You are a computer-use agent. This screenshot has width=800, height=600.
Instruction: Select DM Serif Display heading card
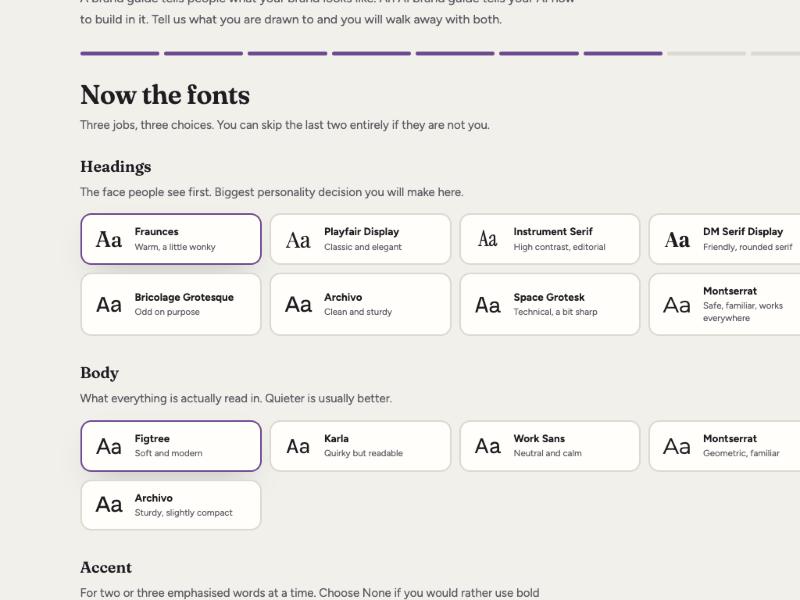point(724,239)
